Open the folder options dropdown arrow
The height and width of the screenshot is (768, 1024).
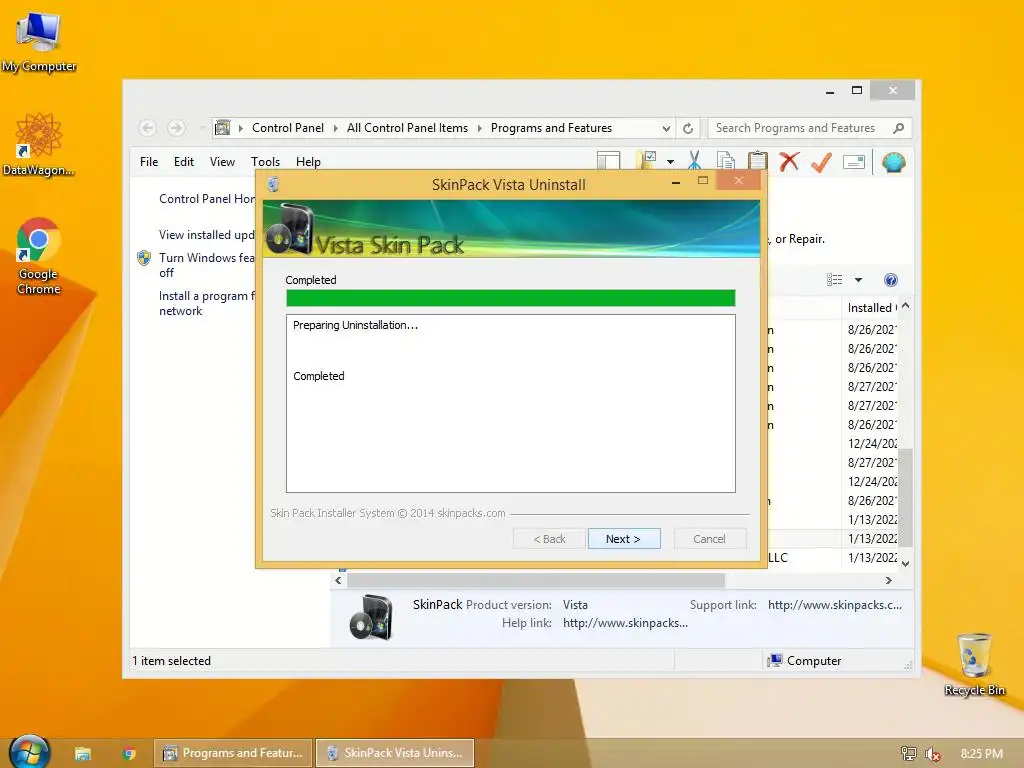[670, 161]
